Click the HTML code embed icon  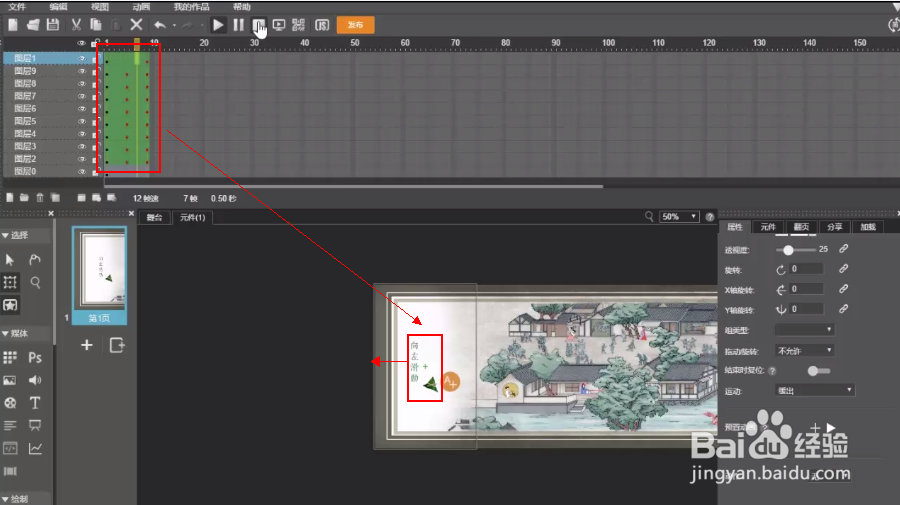[10, 448]
